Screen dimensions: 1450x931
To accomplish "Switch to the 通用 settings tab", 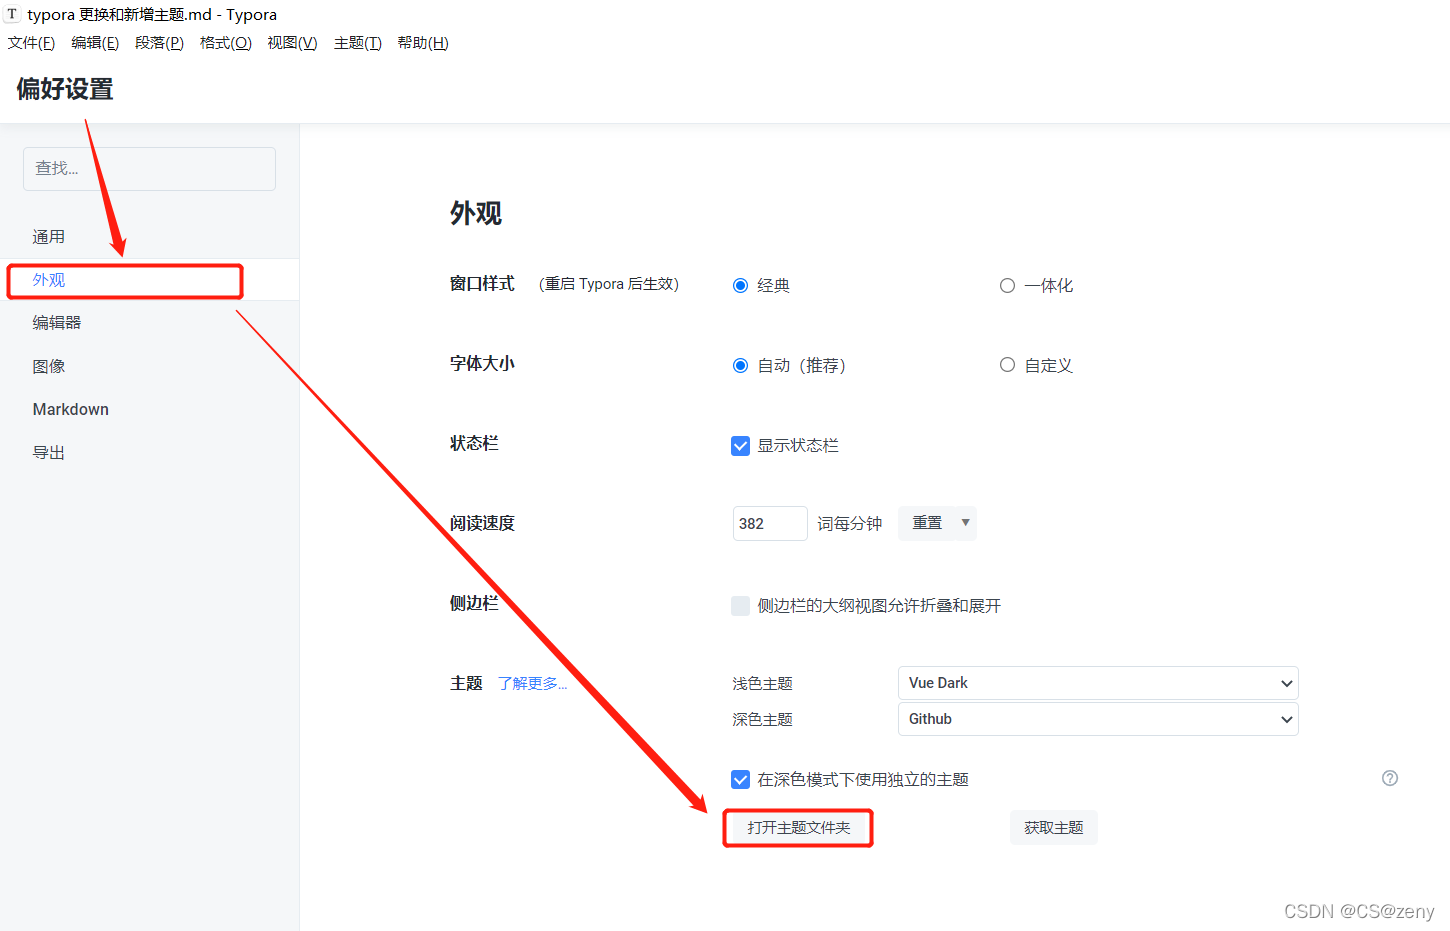I will [x=48, y=236].
